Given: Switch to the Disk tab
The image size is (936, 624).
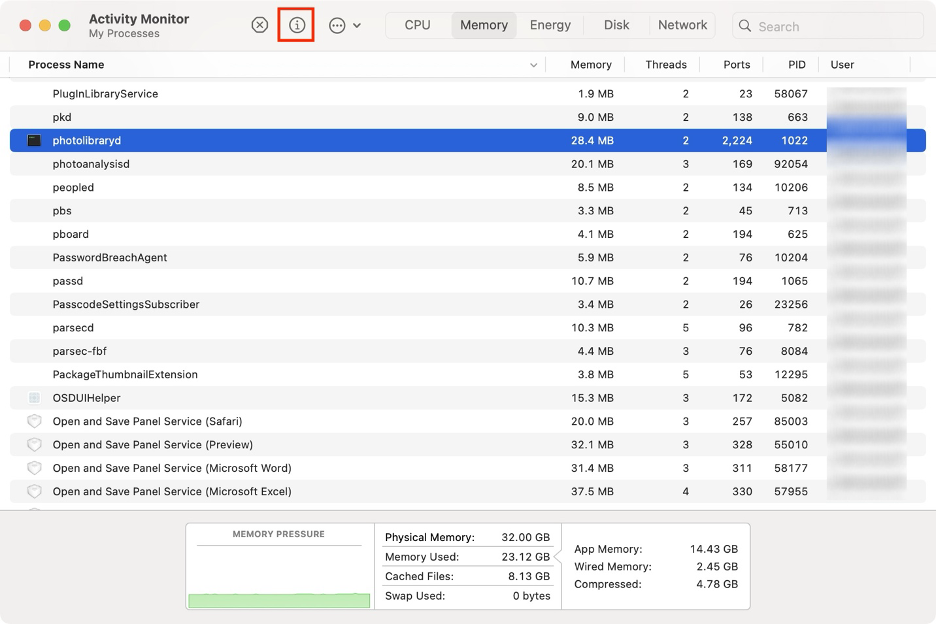Looking at the screenshot, I should pos(616,24).
